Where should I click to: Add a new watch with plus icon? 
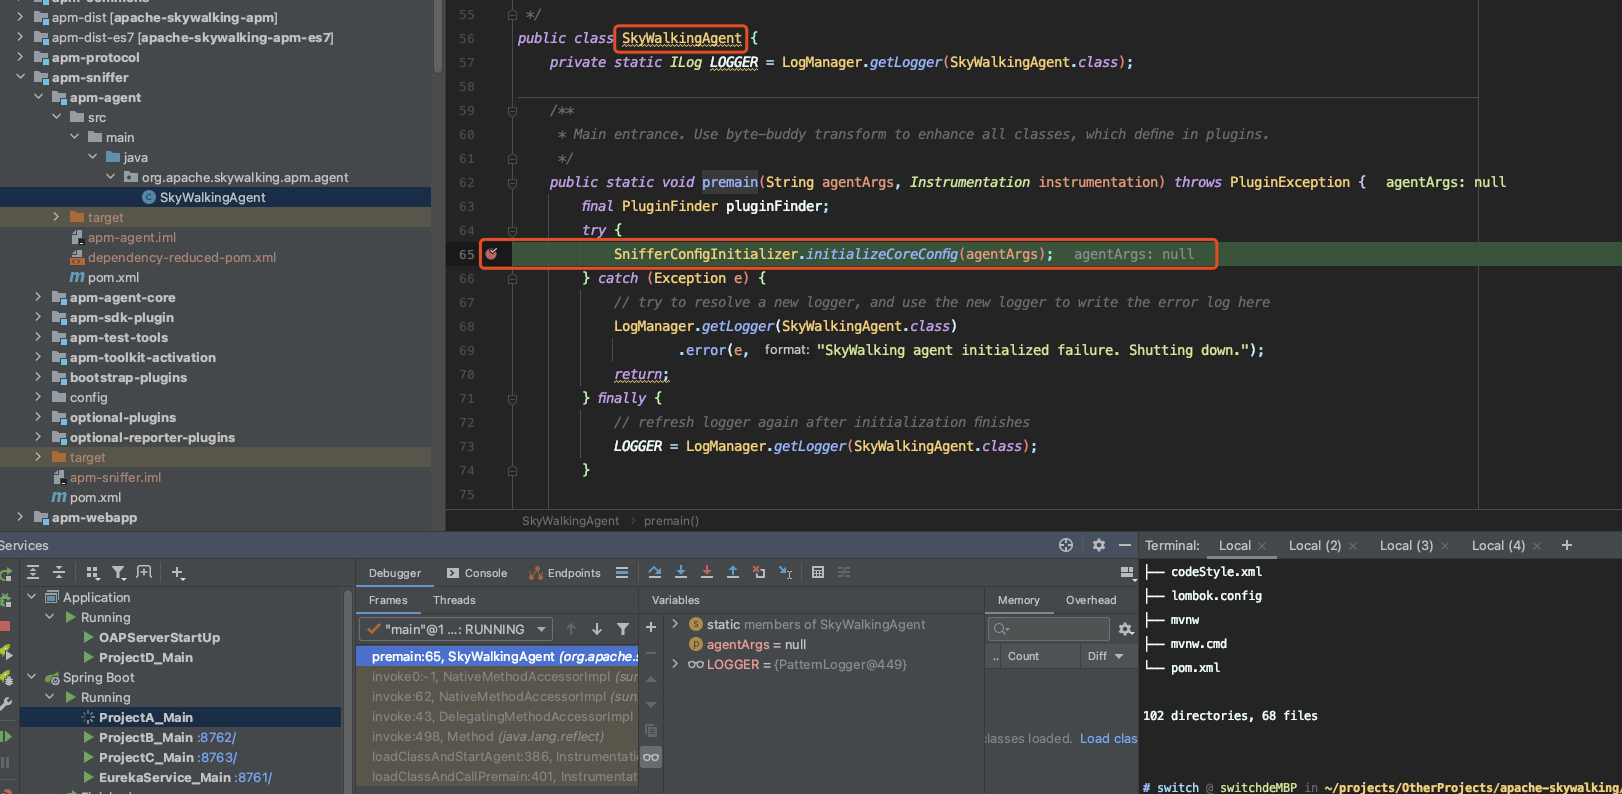pyautogui.click(x=651, y=627)
